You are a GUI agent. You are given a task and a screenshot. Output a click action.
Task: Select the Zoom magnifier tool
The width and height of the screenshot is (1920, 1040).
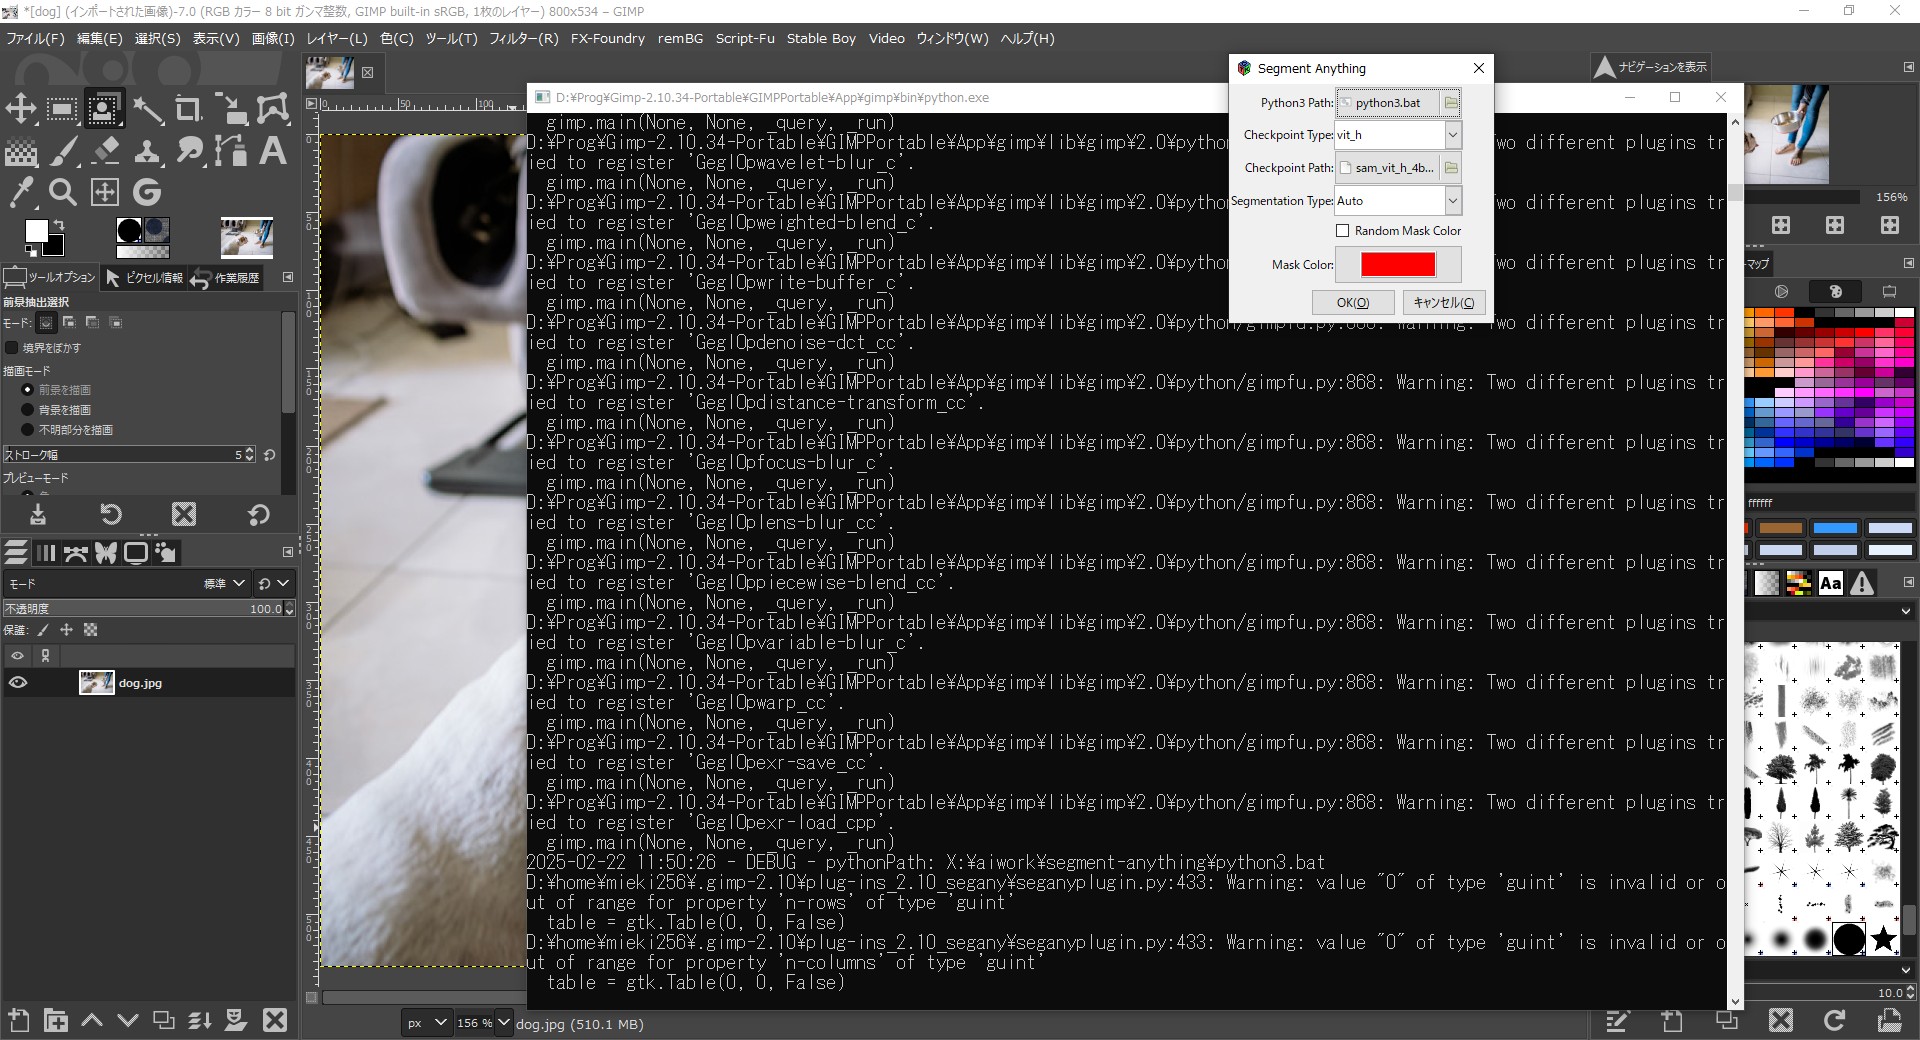63,192
